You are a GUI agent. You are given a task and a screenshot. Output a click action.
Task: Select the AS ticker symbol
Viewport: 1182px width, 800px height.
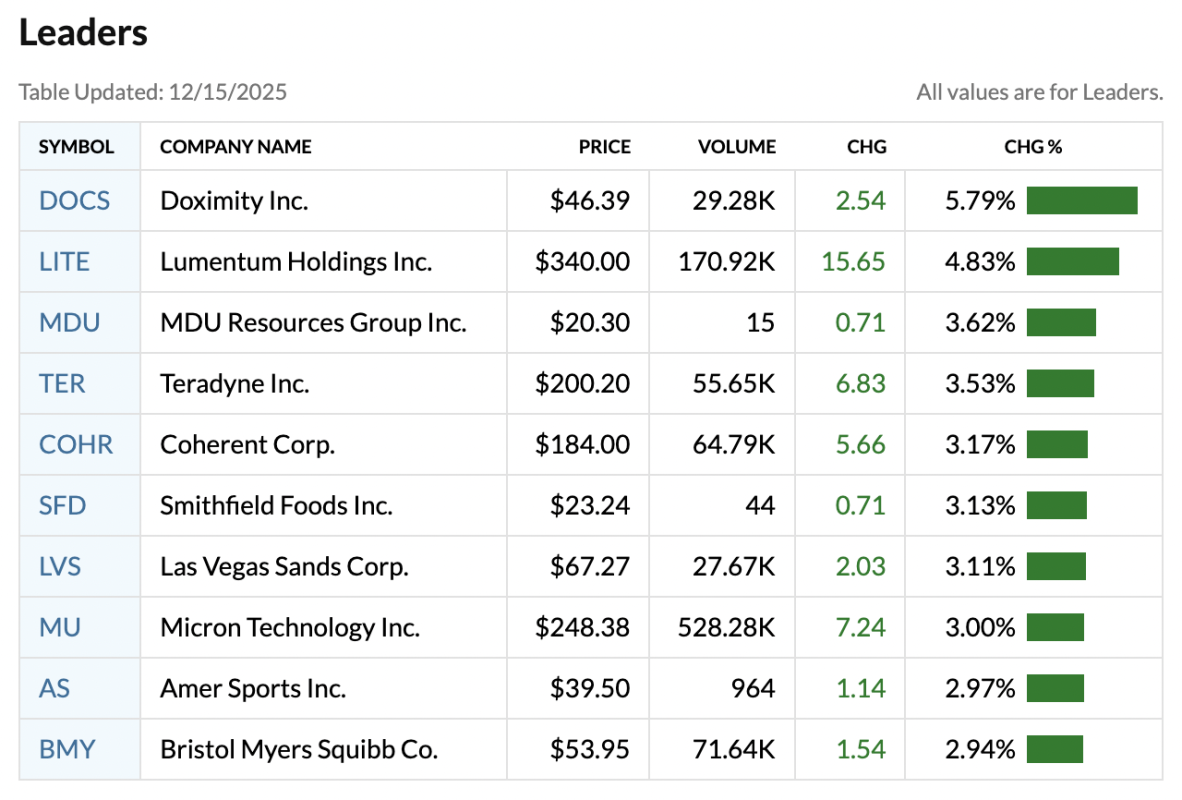pyautogui.click(x=54, y=689)
